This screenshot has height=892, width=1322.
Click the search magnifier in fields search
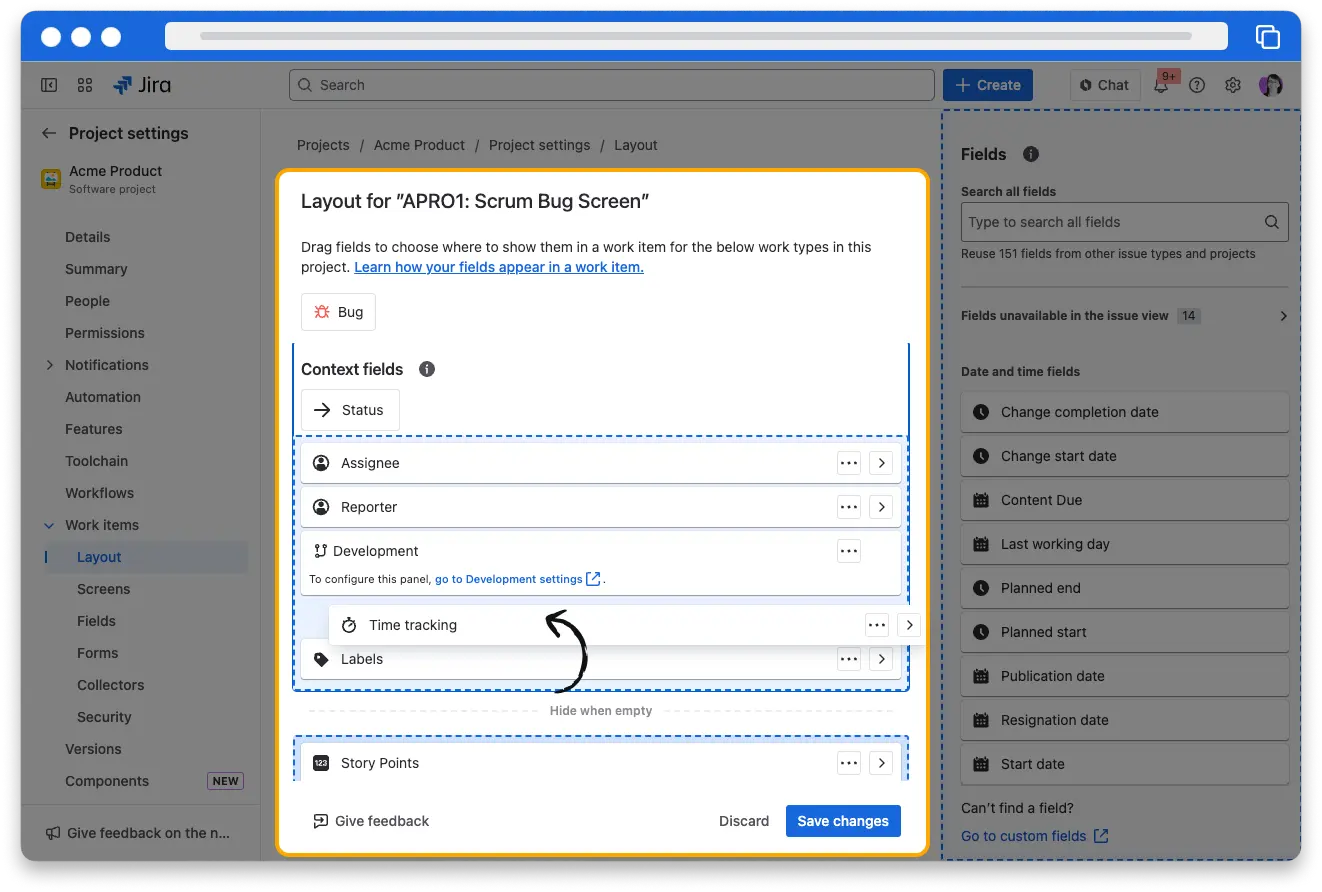[x=1272, y=222]
